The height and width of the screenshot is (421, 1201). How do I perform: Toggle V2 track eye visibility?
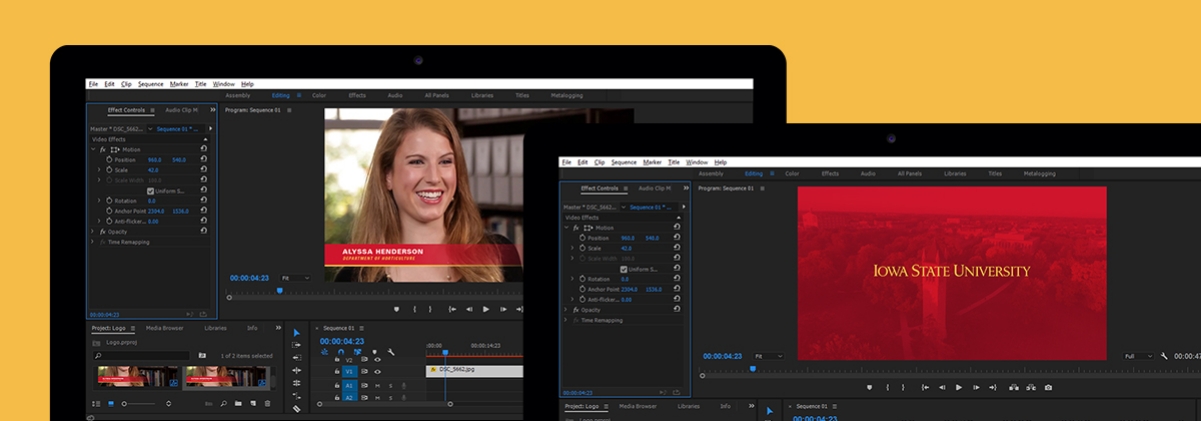tap(377, 359)
